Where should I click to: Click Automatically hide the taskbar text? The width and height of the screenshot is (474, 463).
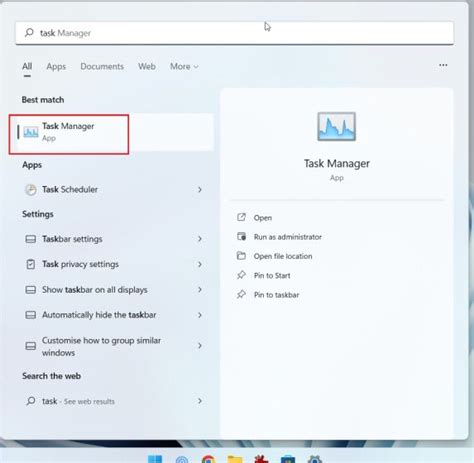tap(99, 315)
